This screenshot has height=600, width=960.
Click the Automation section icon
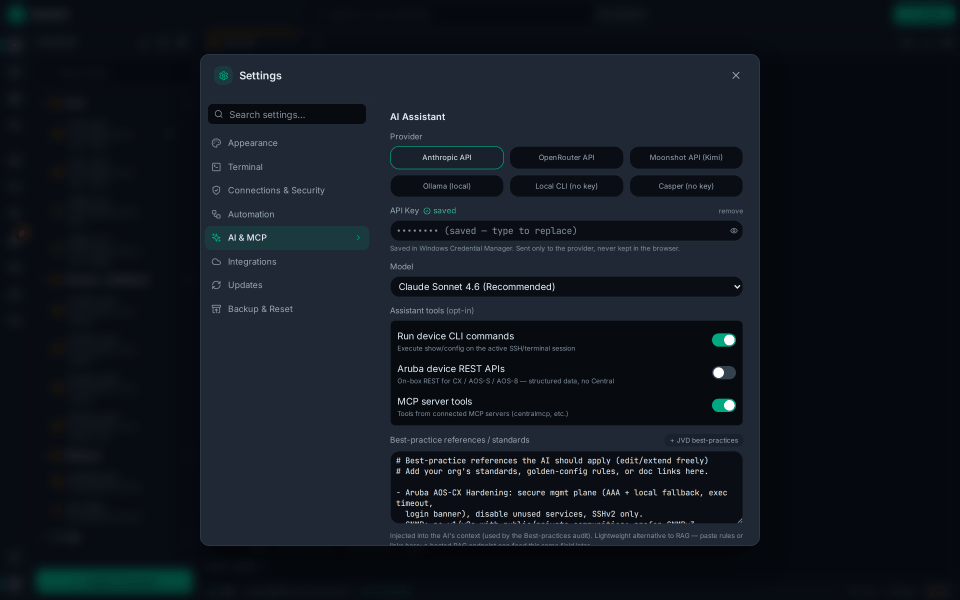(x=216, y=214)
